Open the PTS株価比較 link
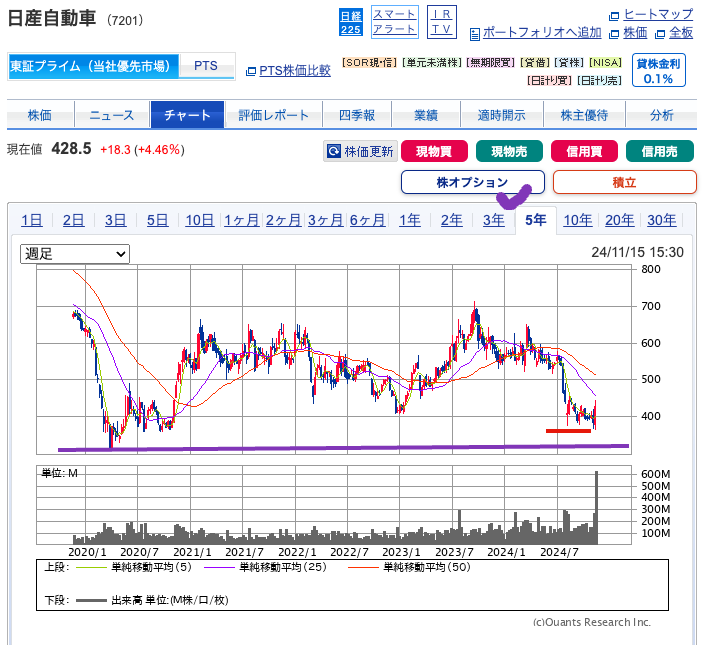 click(x=295, y=71)
